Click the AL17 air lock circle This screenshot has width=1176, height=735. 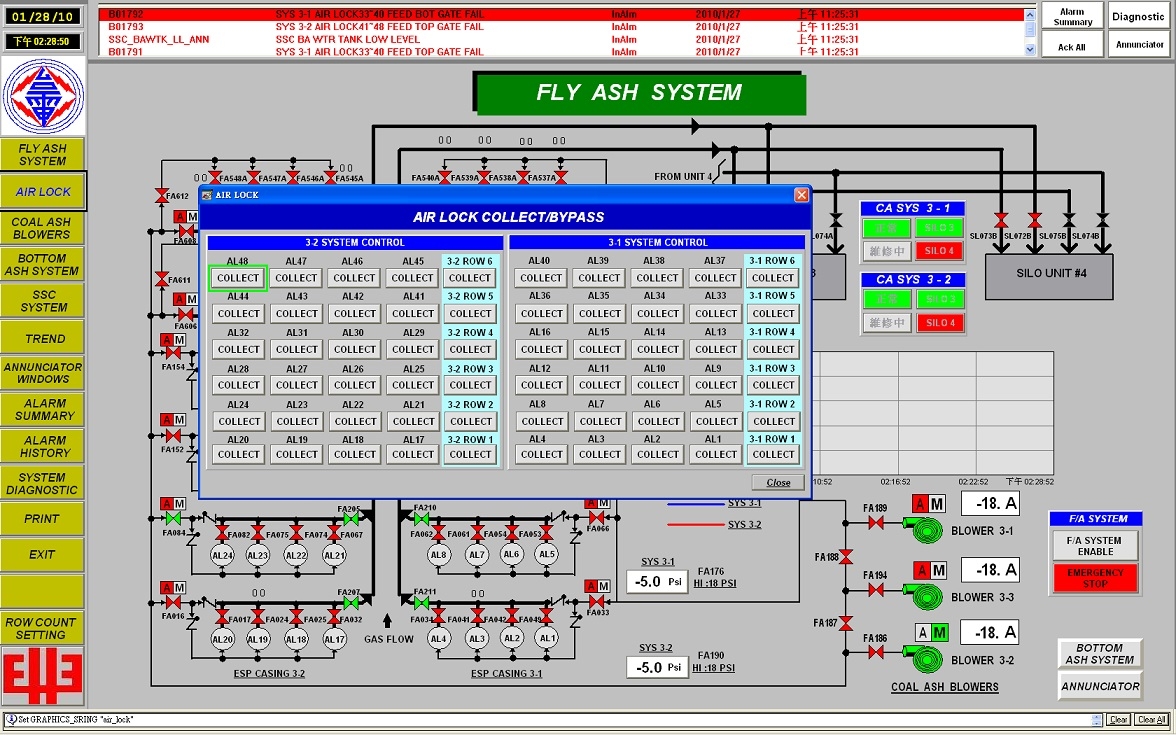pos(334,639)
